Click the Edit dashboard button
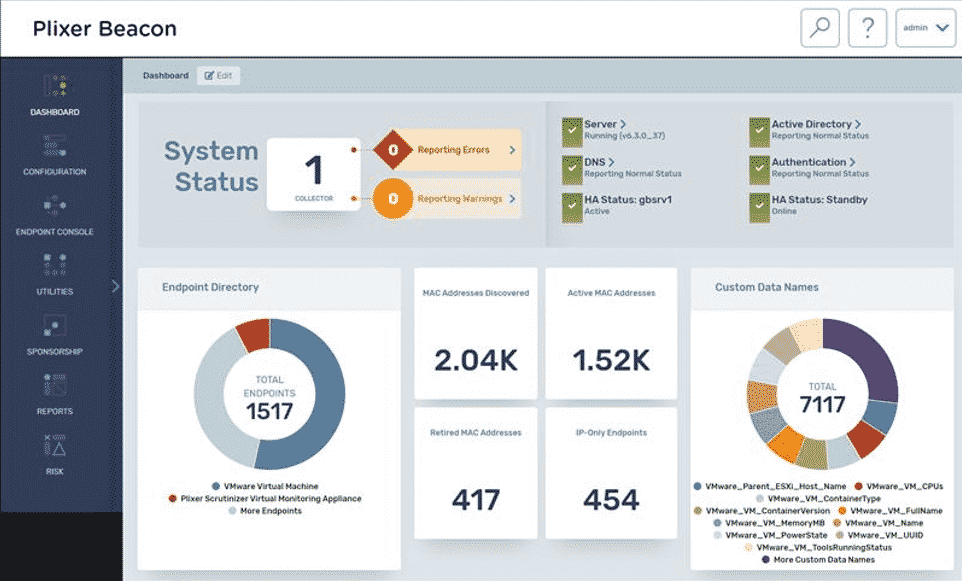The height and width of the screenshot is (581, 962). point(218,75)
